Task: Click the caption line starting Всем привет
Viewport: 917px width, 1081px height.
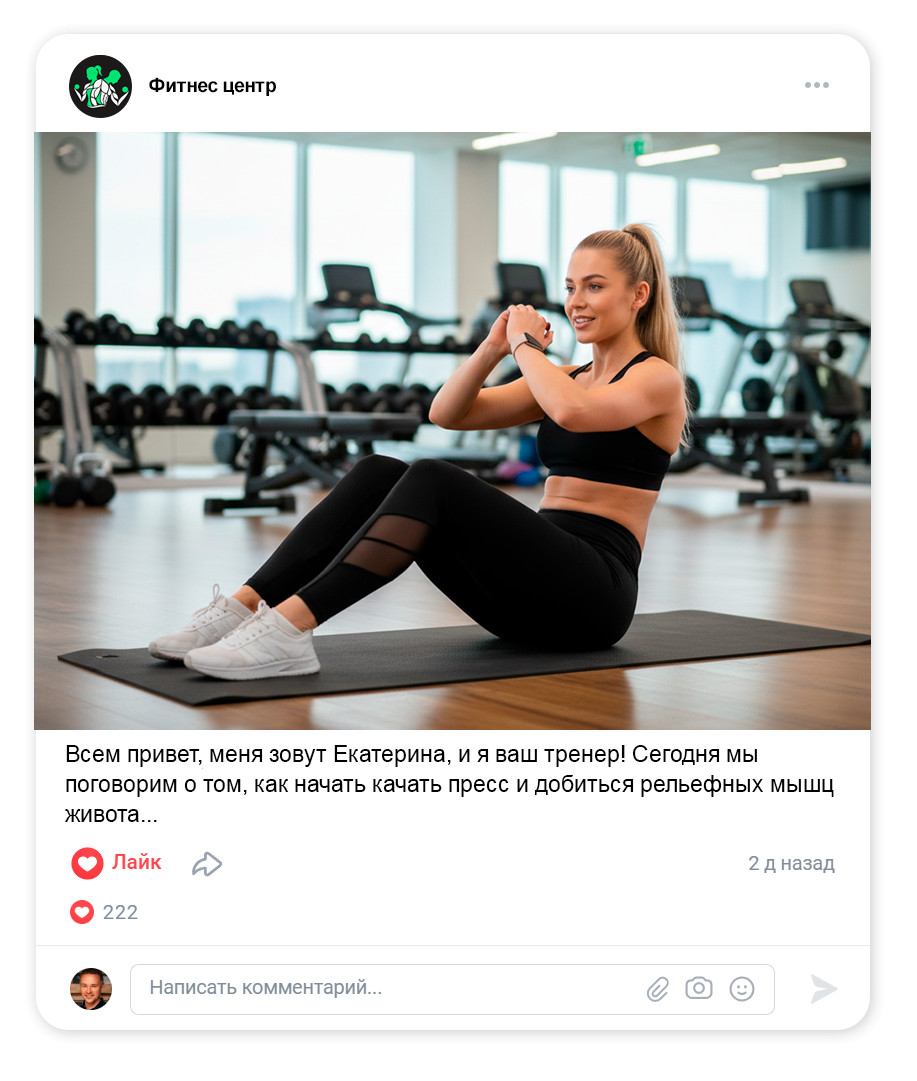Action: 412,754
